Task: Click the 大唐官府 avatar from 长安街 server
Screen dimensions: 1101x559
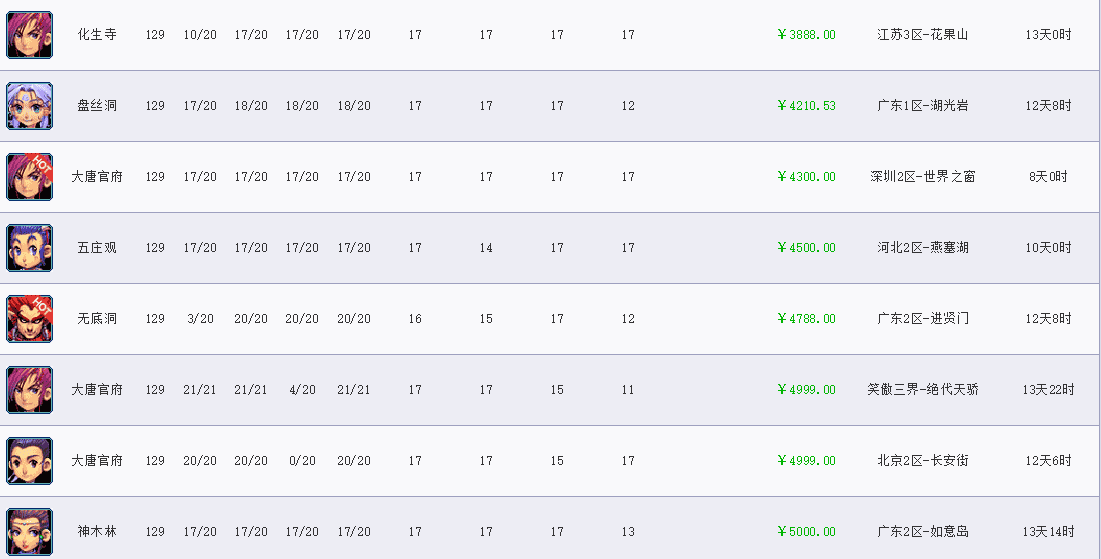Action: point(29,460)
